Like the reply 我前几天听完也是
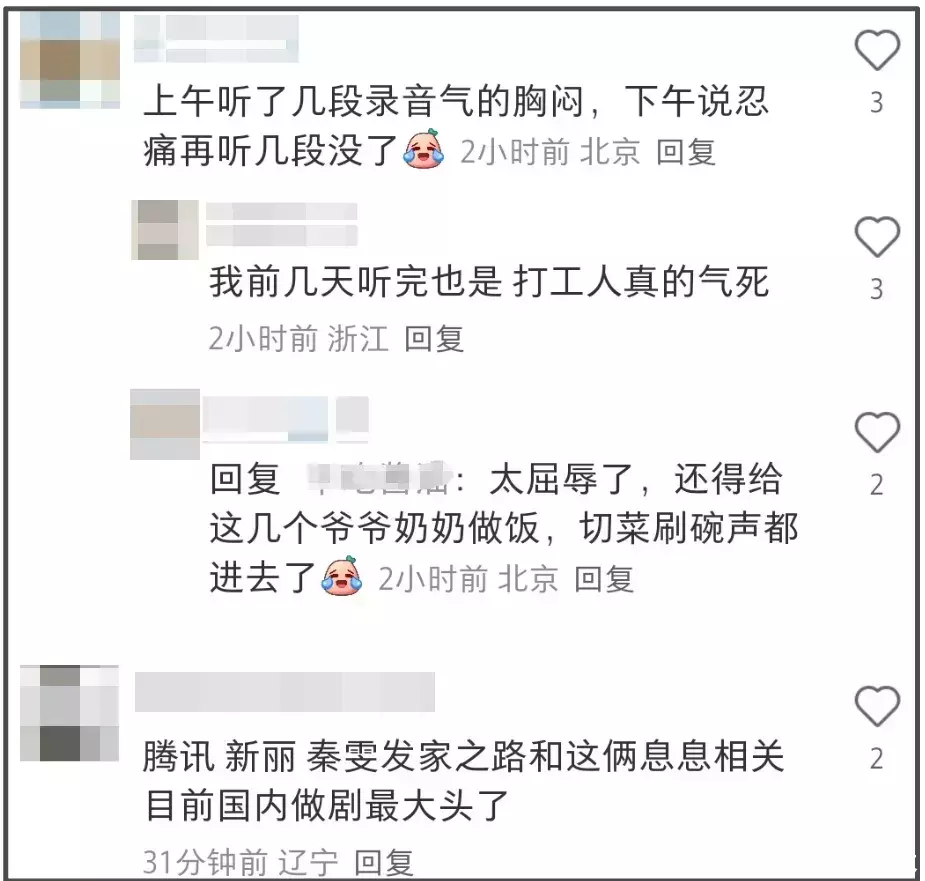This screenshot has width=925, height=881. 877,236
